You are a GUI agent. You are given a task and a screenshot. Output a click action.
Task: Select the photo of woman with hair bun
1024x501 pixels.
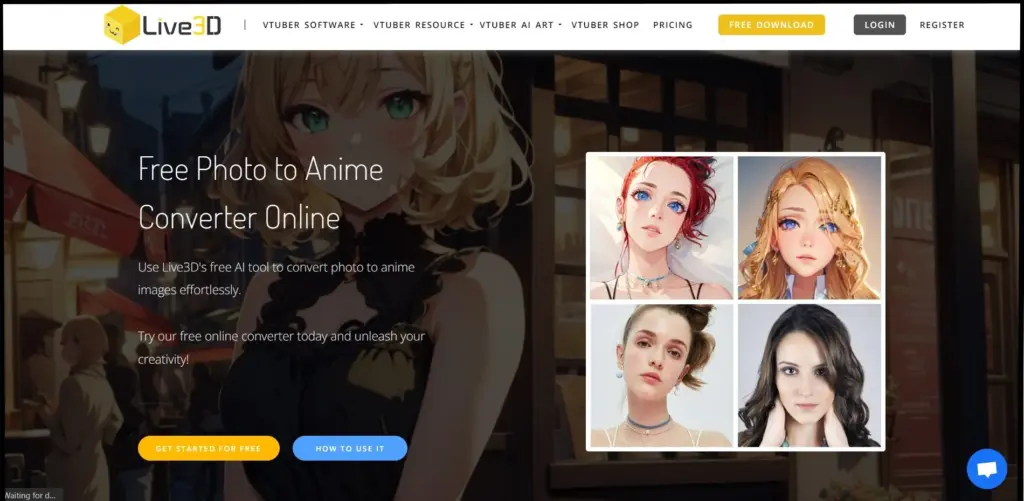coord(662,376)
